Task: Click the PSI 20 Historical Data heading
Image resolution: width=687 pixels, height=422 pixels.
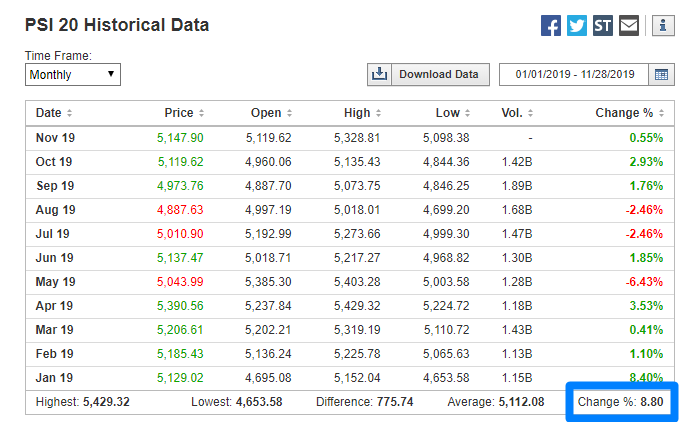Action: pyautogui.click(x=117, y=25)
